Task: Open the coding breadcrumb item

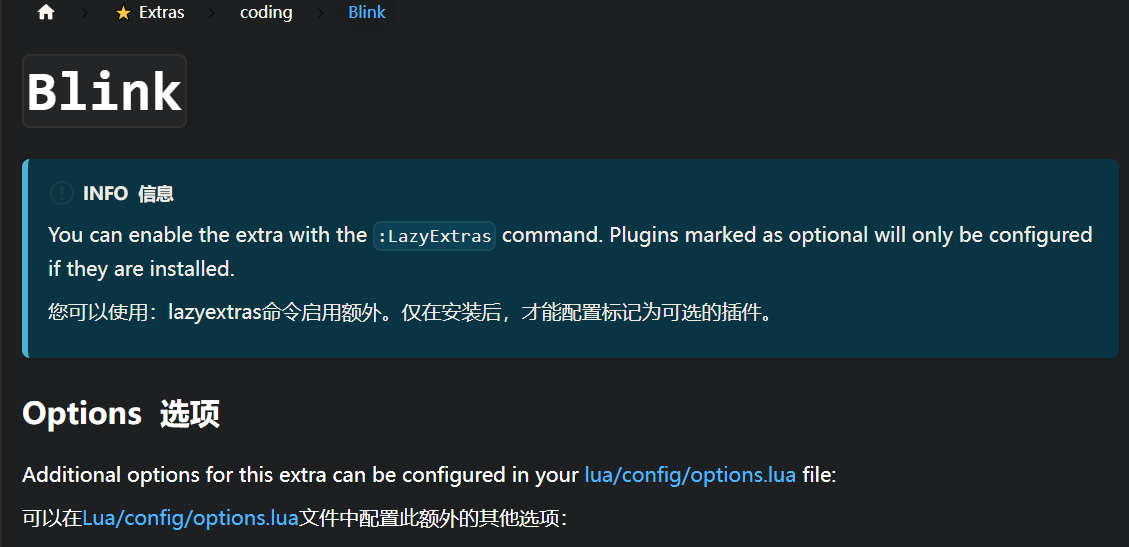Action: point(266,12)
